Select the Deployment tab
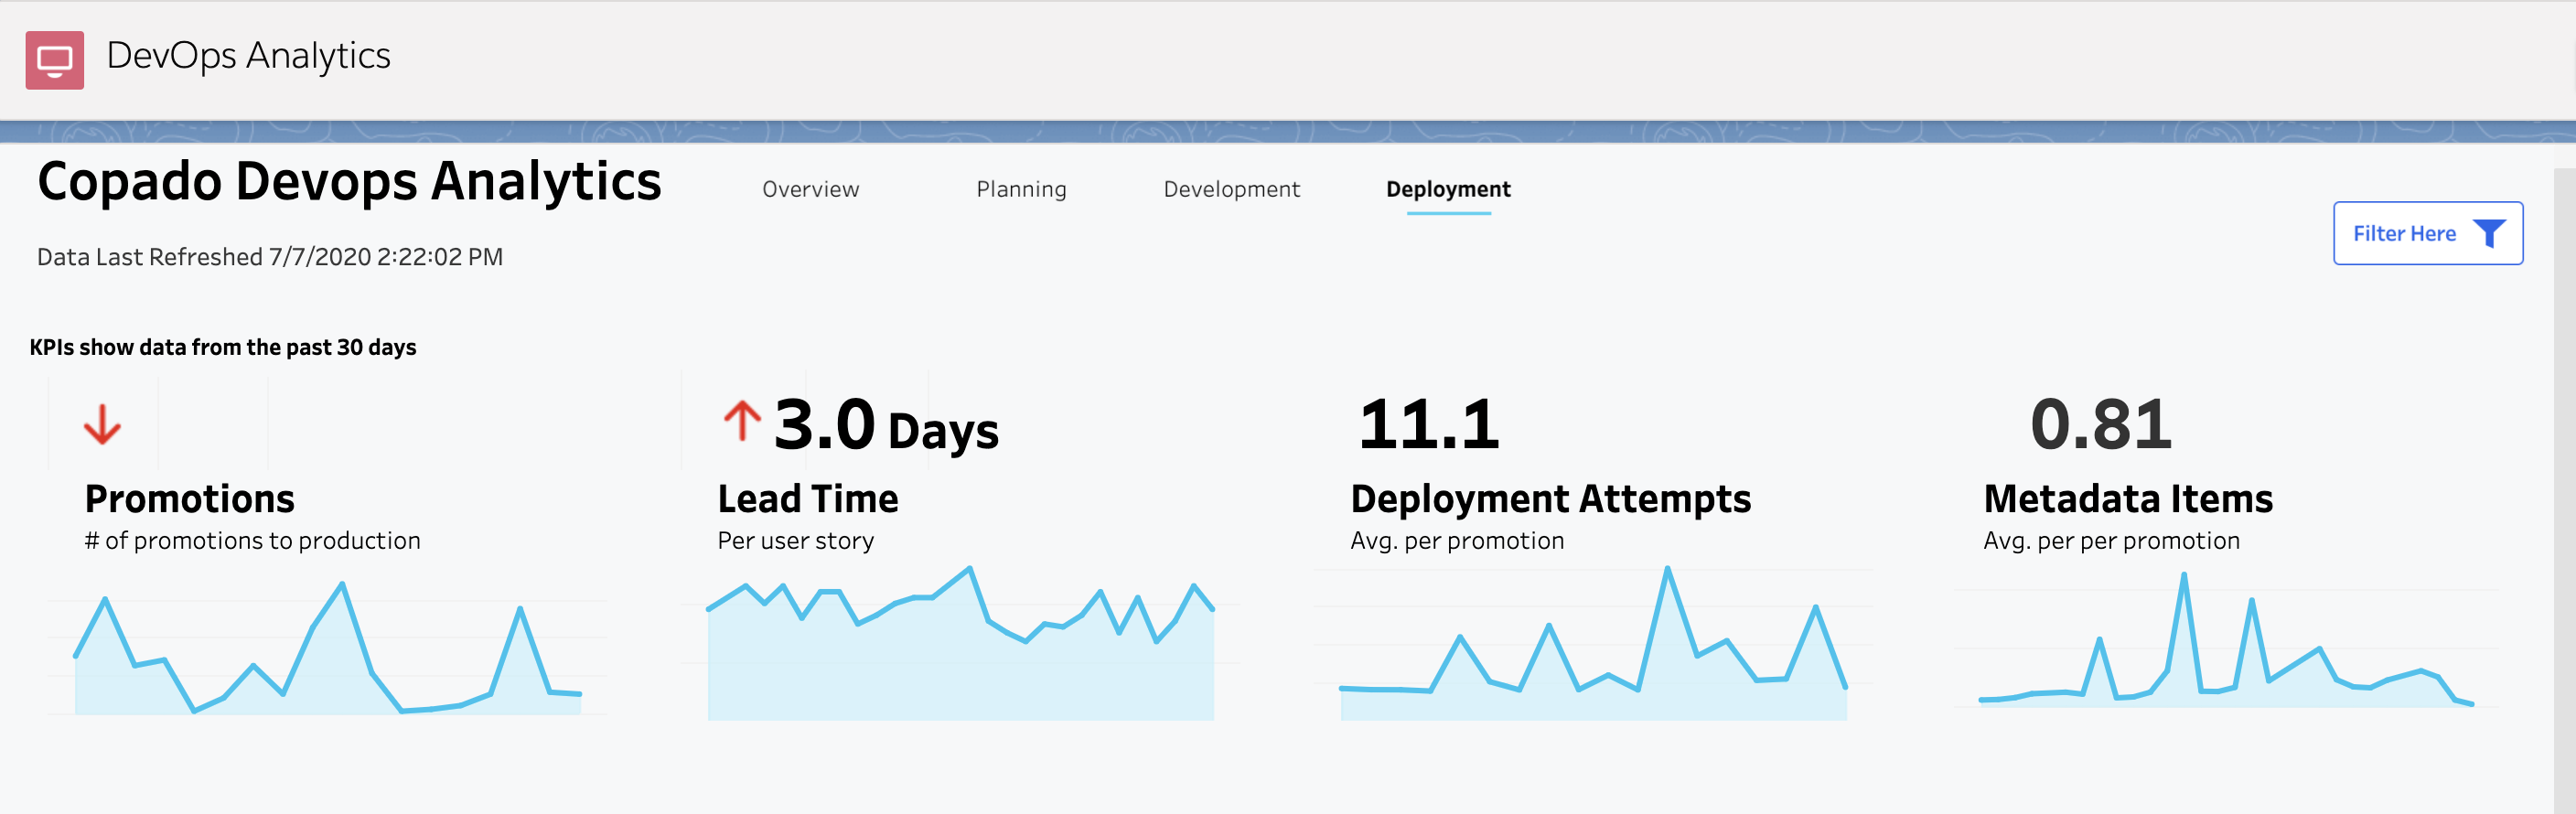Screen dimensions: 2576x814 pos(1448,189)
